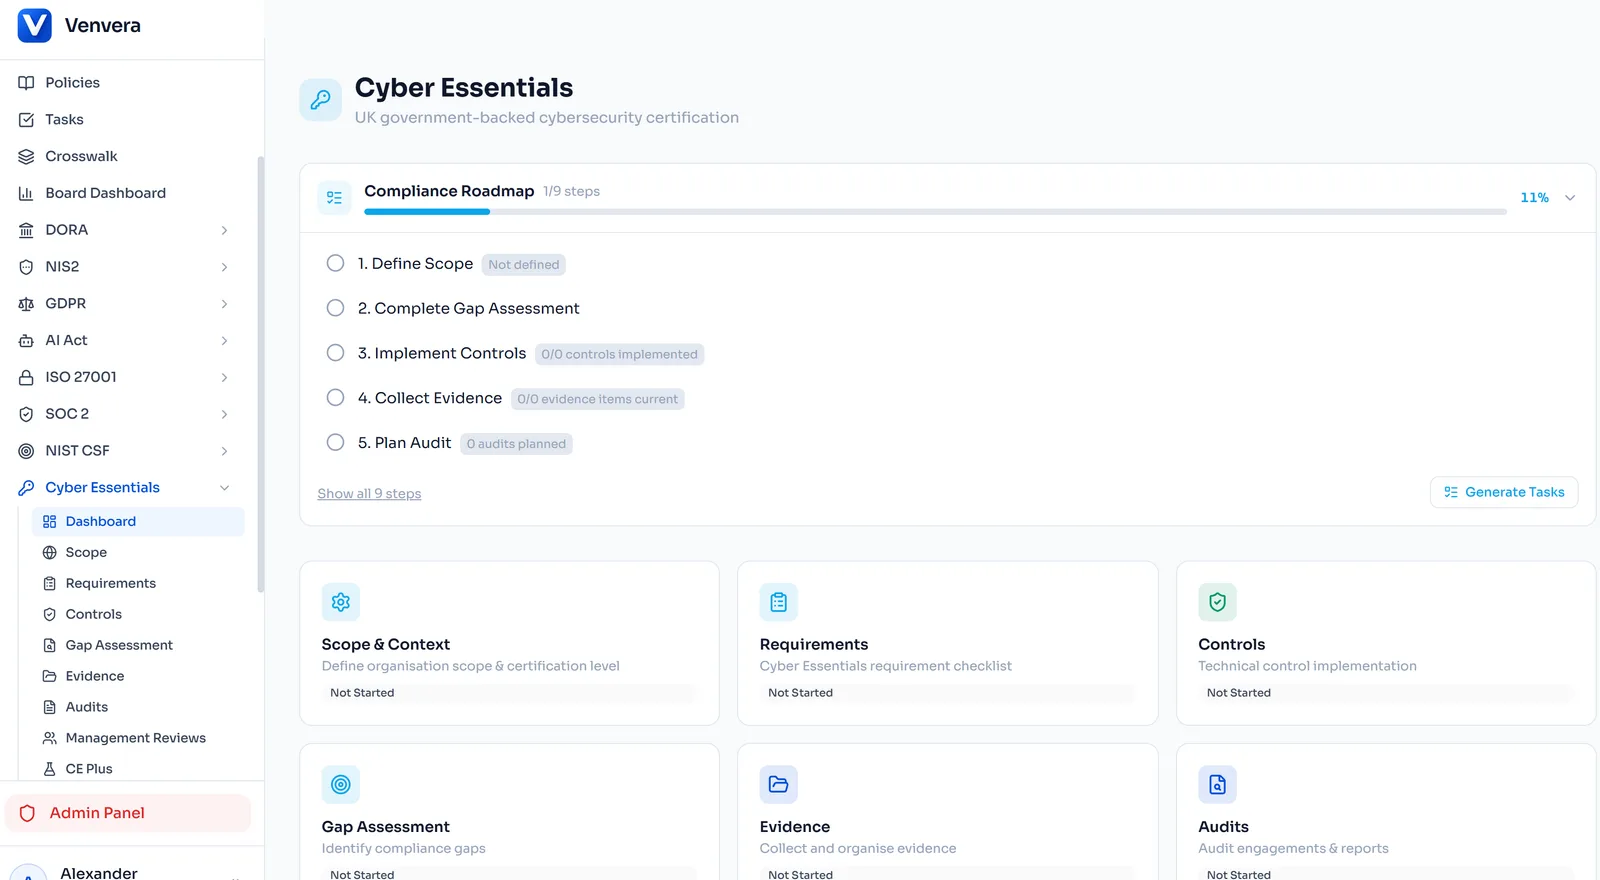Expand the AI Act section chevron
Viewport: 1600px width, 880px height.
[224, 341]
